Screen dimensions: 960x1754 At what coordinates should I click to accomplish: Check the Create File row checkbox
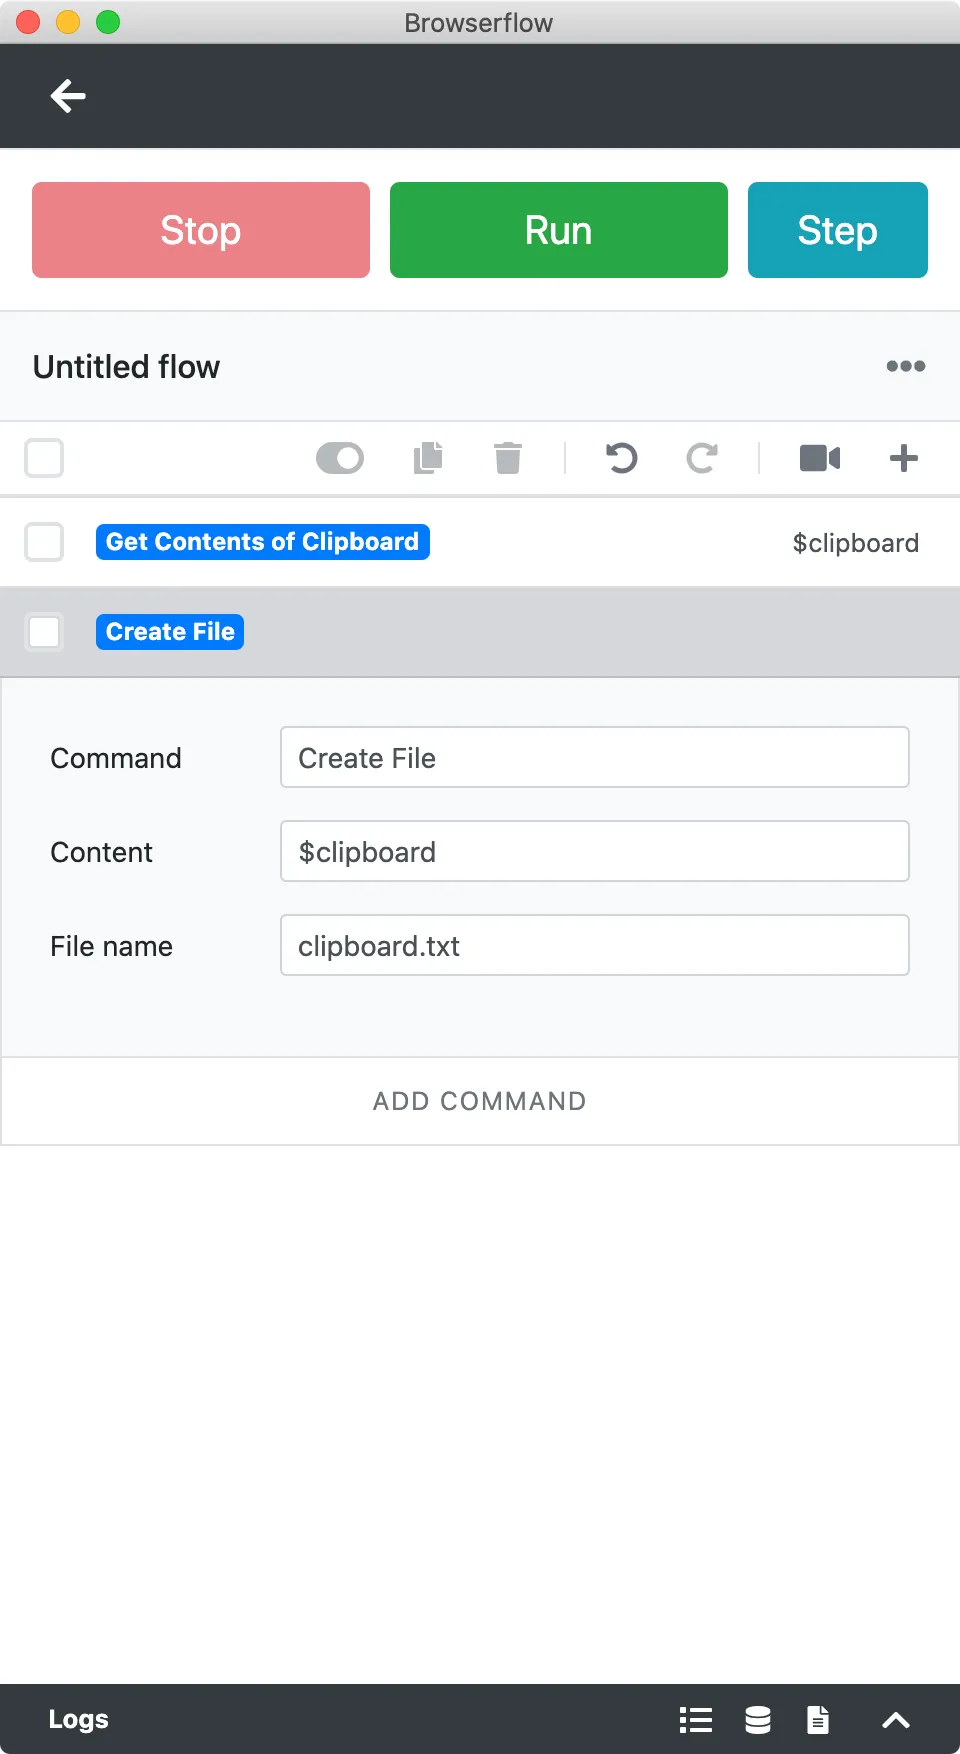[x=44, y=632]
